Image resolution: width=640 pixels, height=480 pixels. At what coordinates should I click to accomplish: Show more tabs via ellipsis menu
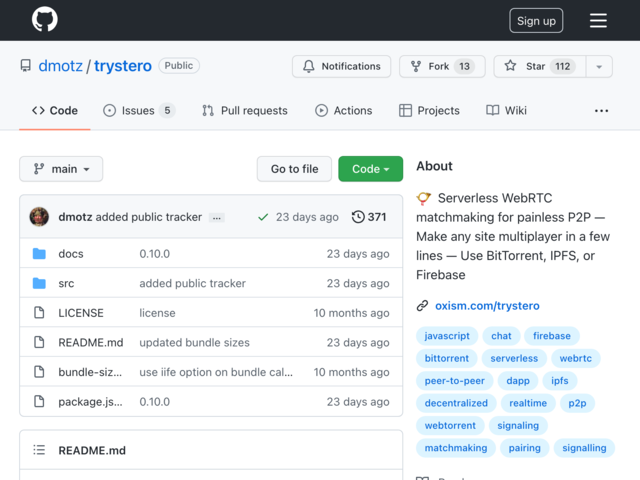click(x=601, y=111)
